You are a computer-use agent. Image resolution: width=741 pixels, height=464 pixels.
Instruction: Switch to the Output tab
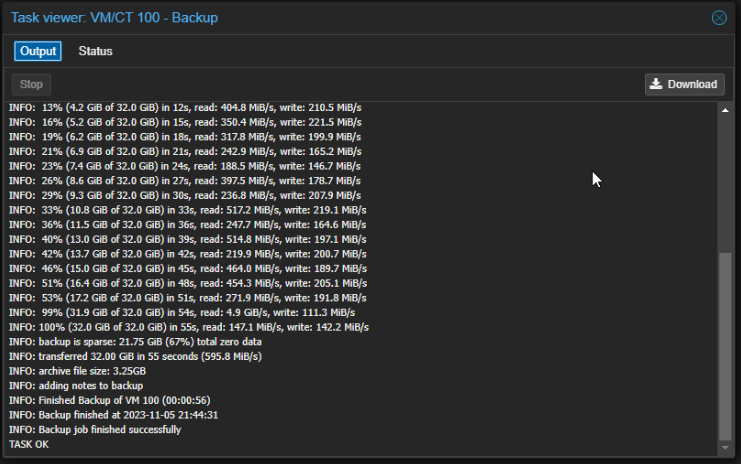point(38,51)
